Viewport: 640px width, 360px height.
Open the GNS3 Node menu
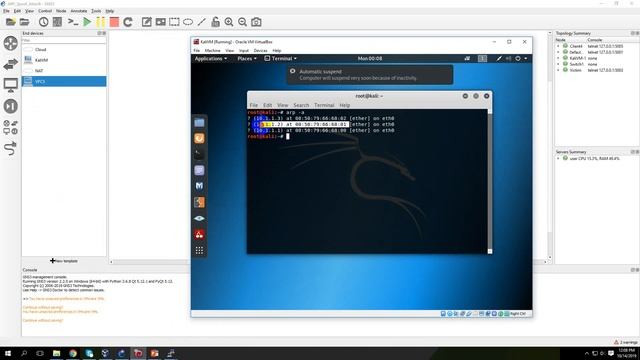[x=61, y=11]
